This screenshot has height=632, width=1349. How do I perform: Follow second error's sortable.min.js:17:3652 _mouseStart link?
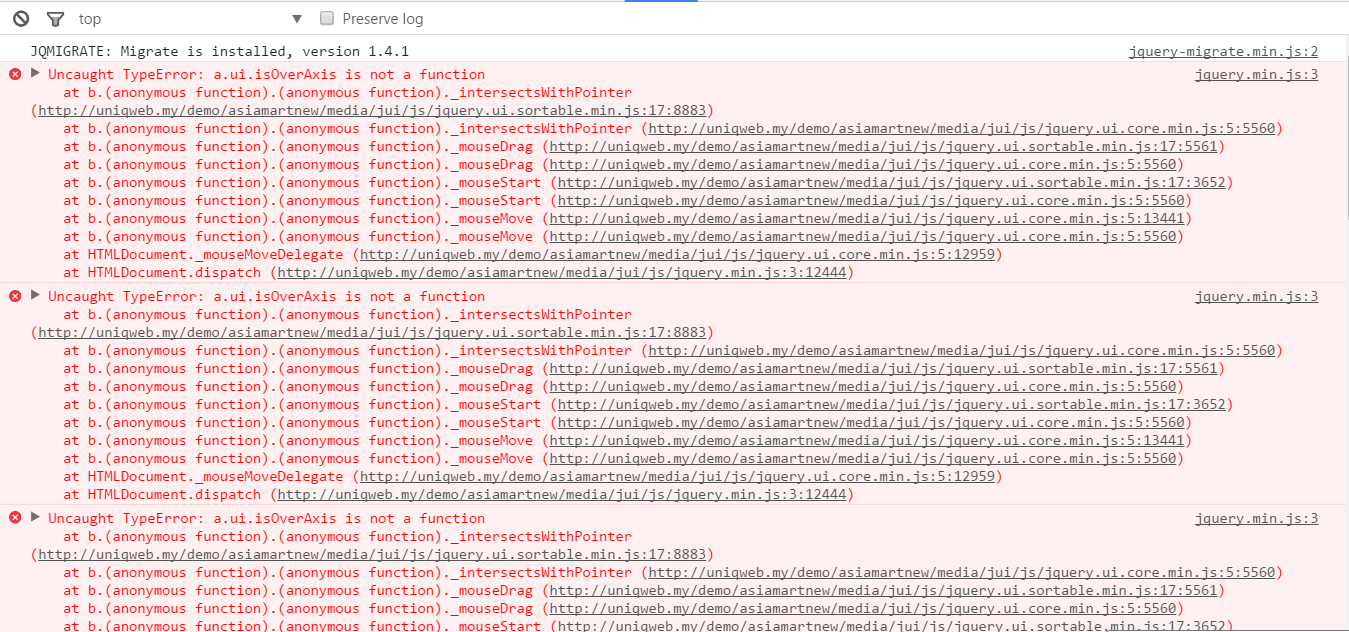[x=891, y=404]
